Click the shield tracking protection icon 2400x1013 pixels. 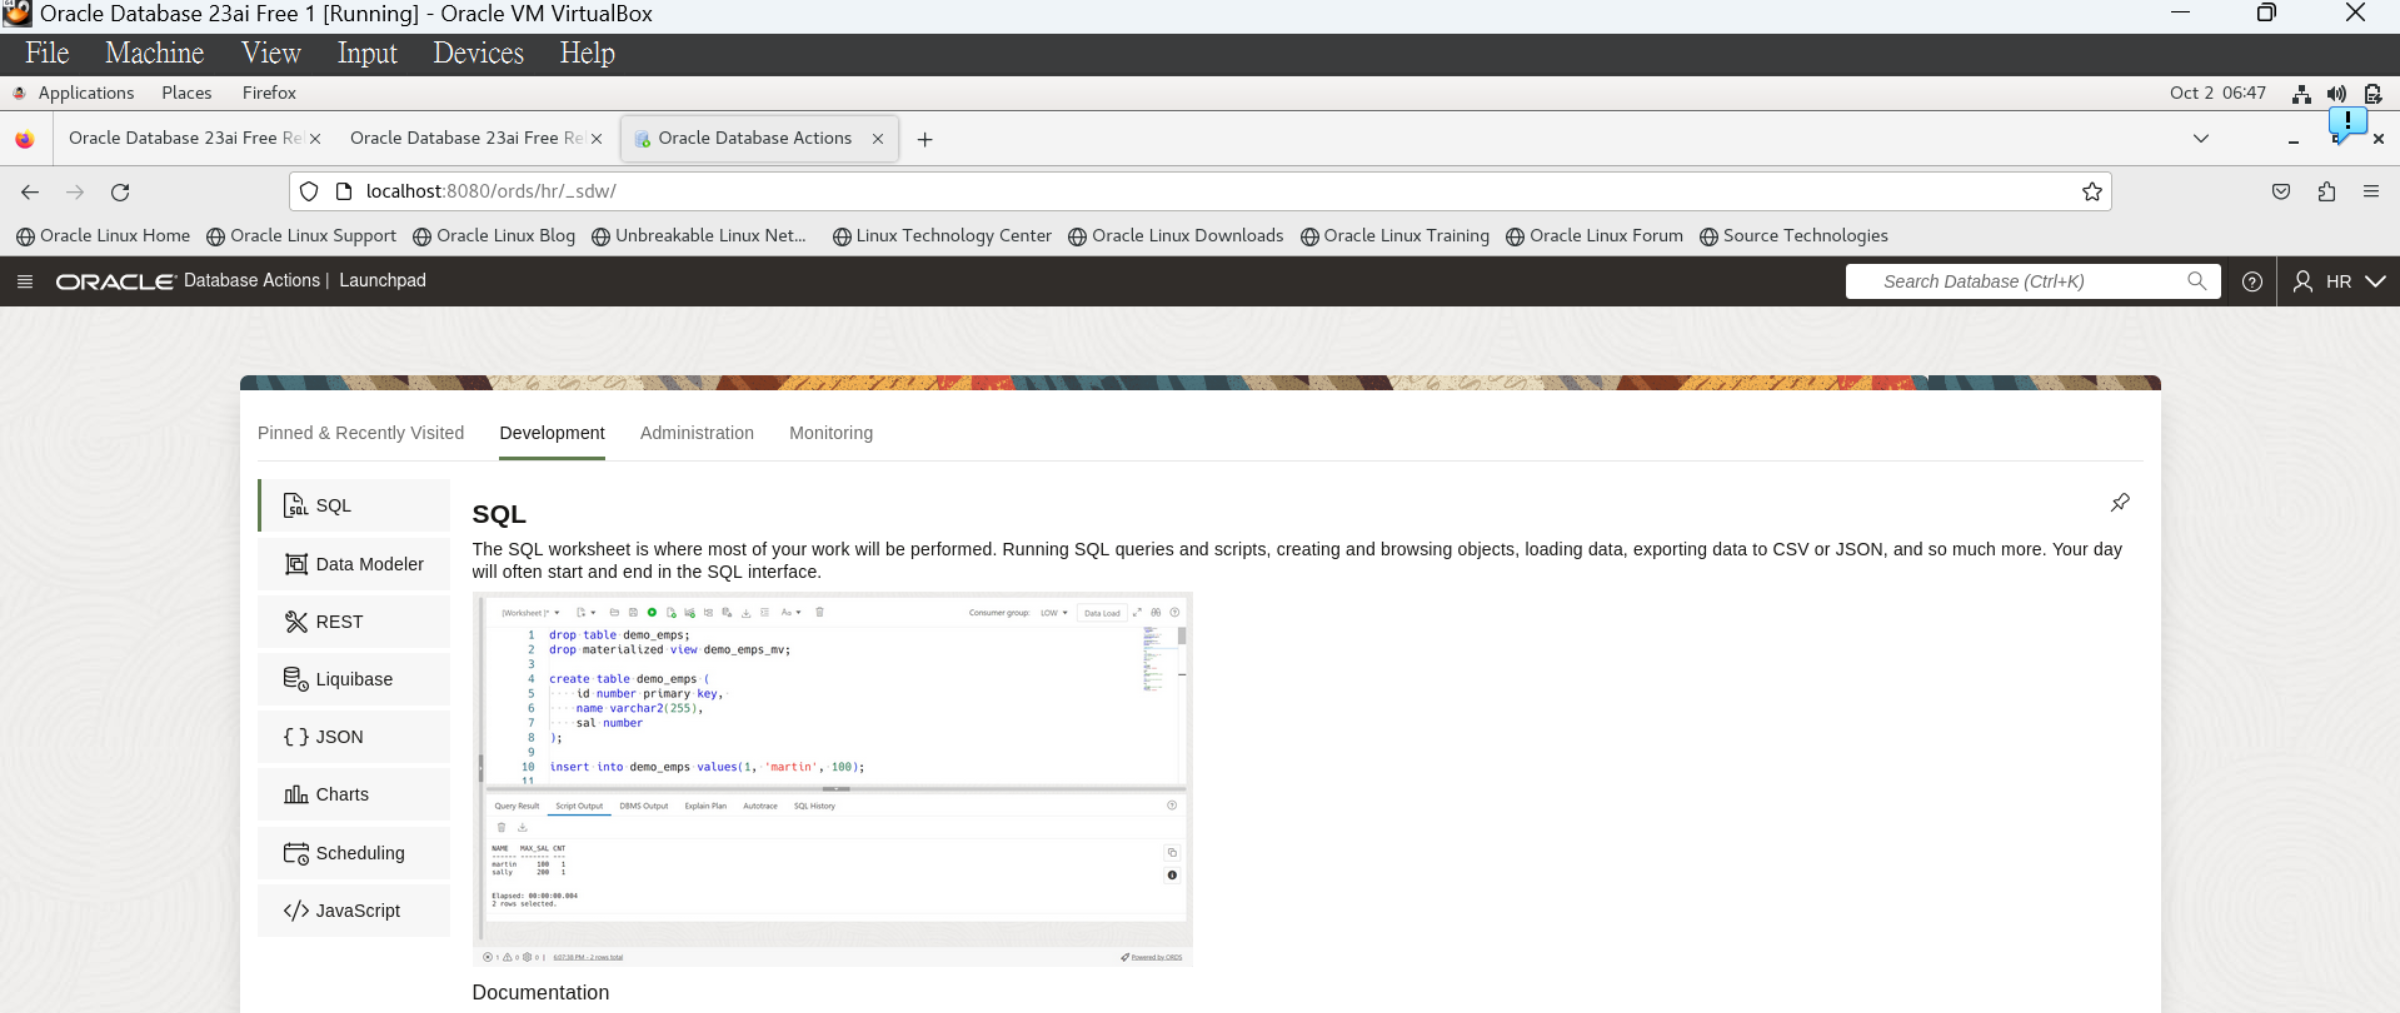(x=309, y=191)
